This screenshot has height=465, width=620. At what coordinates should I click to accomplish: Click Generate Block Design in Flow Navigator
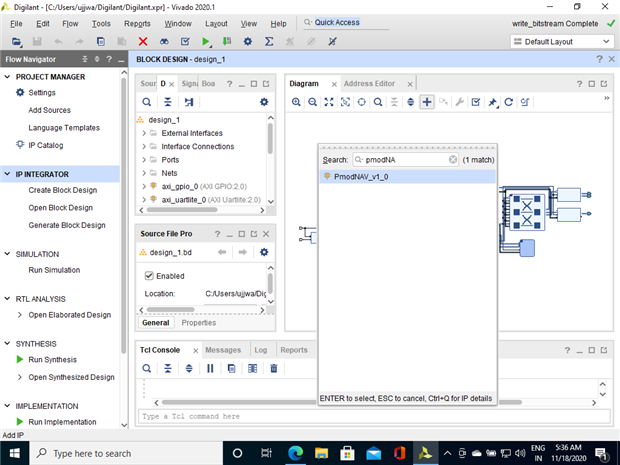(67, 225)
